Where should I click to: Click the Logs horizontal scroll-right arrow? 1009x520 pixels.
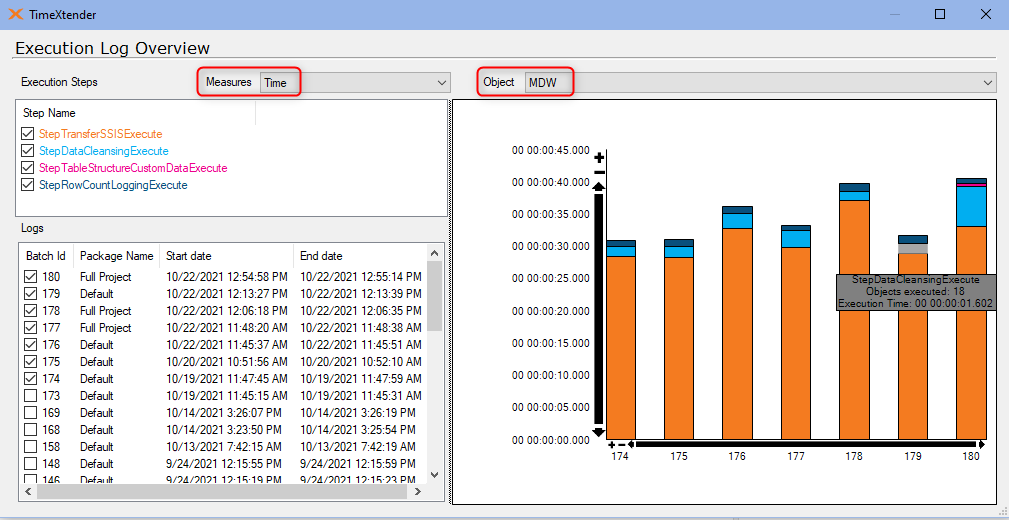pos(417,491)
